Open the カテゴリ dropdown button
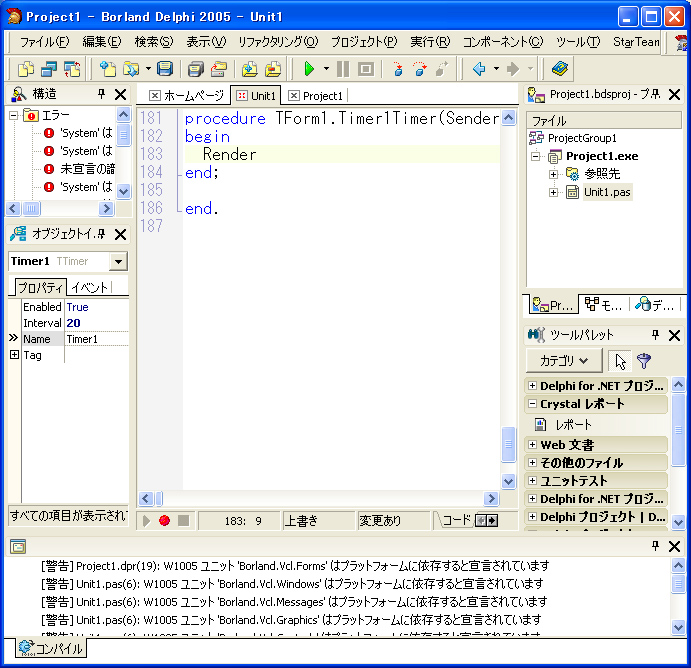This screenshot has height=668, width=691. pyautogui.click(x=564, y=361)
